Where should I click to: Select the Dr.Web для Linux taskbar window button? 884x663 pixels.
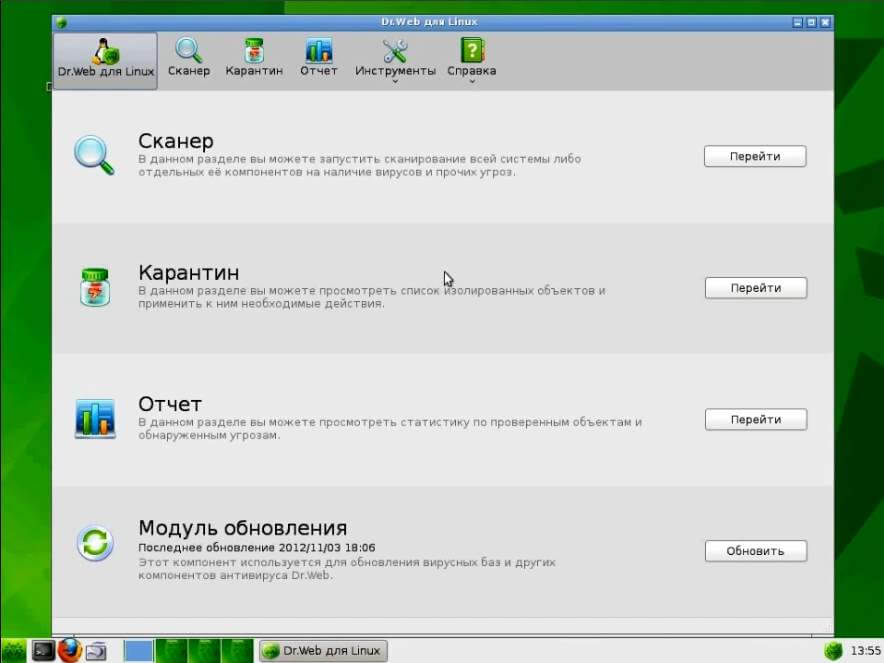point(323,651)
